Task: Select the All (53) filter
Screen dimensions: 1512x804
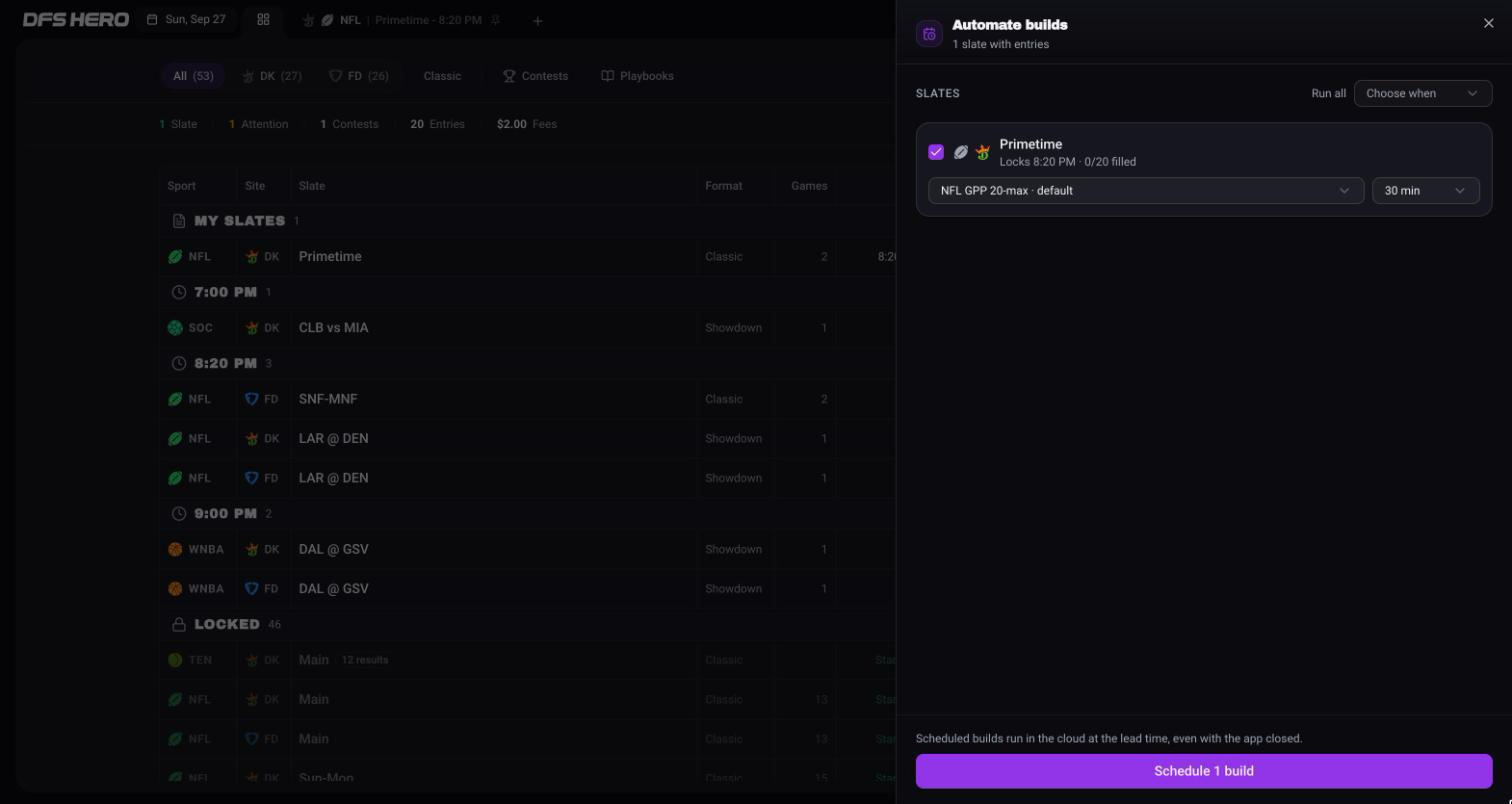Action: point(193,76)
